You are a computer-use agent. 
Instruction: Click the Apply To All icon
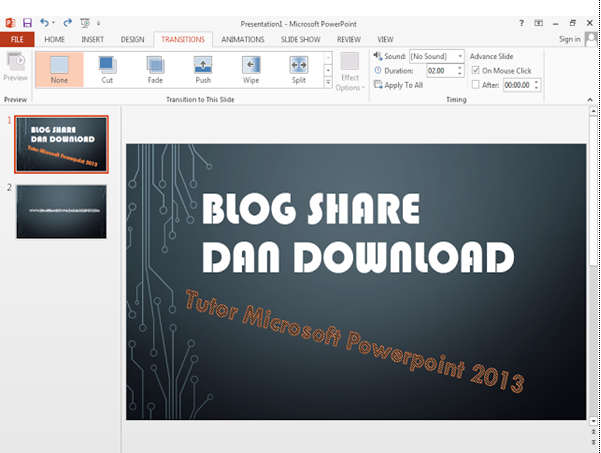(378, 85)
